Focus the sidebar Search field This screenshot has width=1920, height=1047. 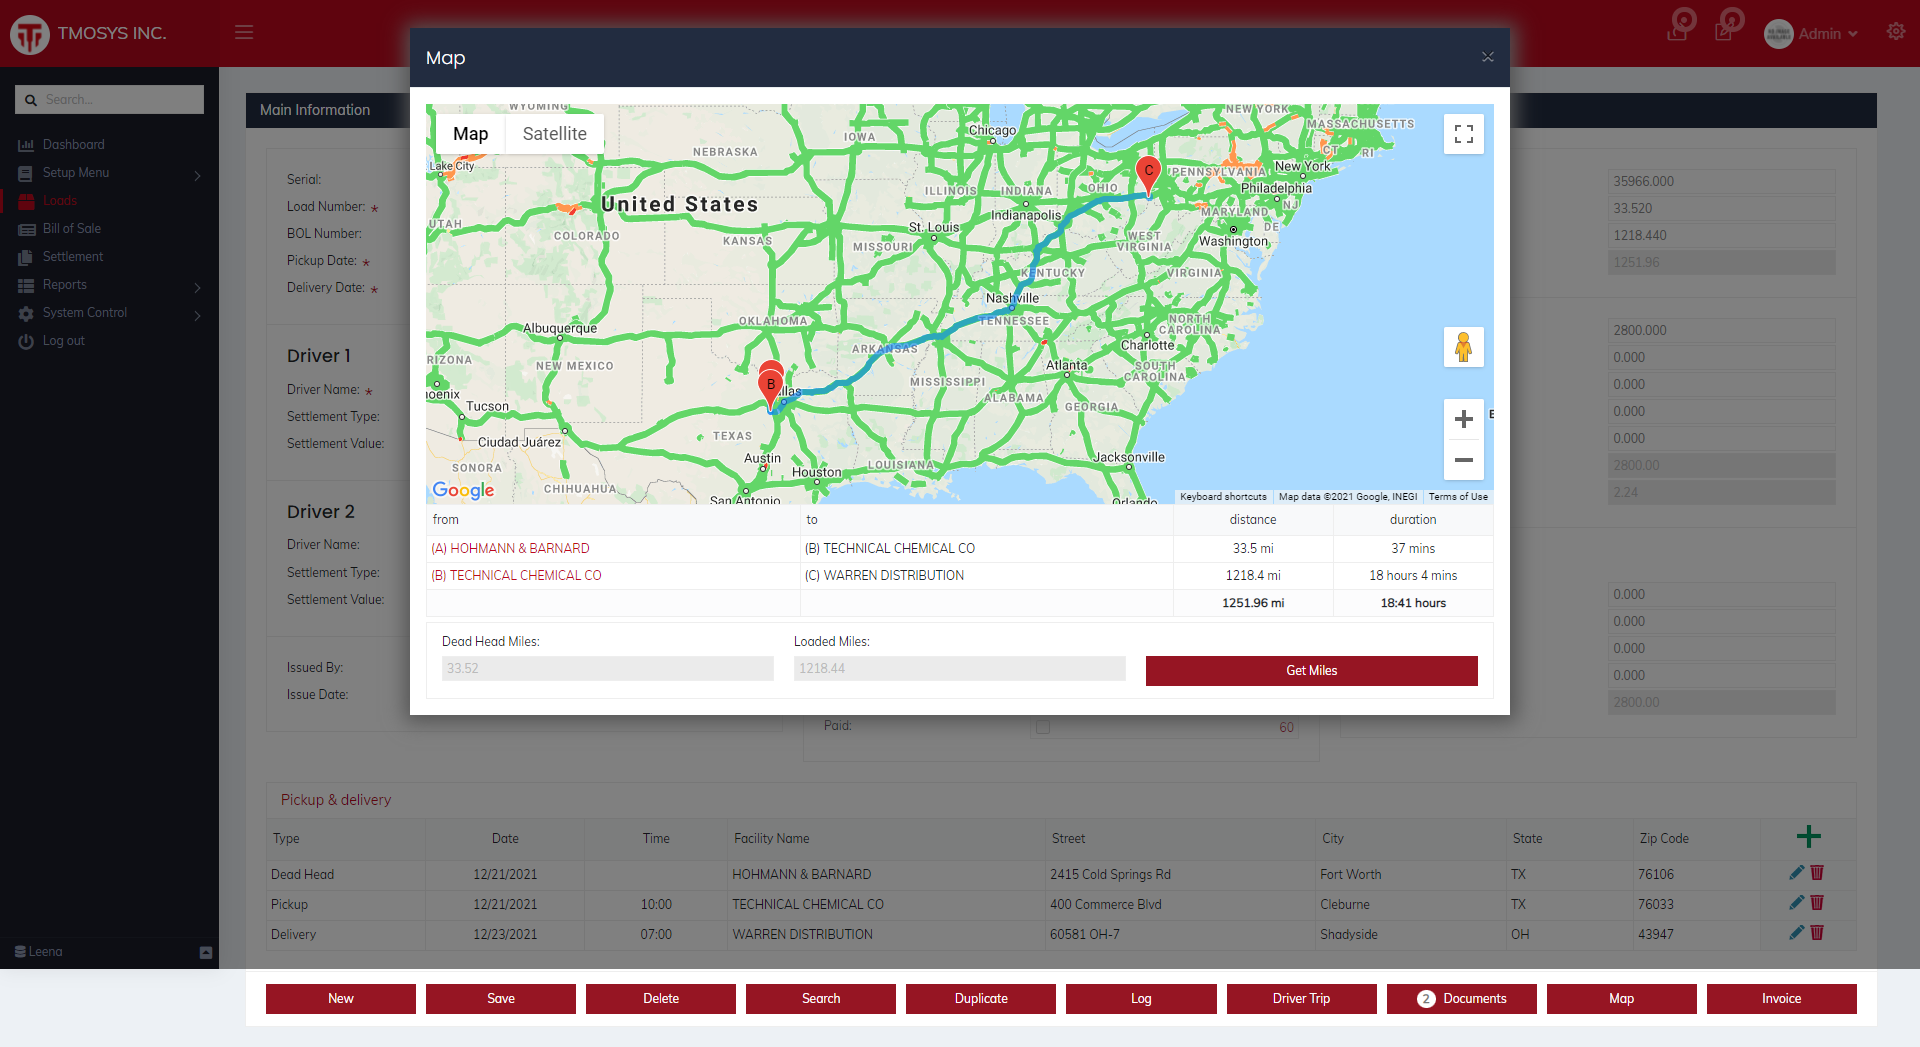pos(109,100)
